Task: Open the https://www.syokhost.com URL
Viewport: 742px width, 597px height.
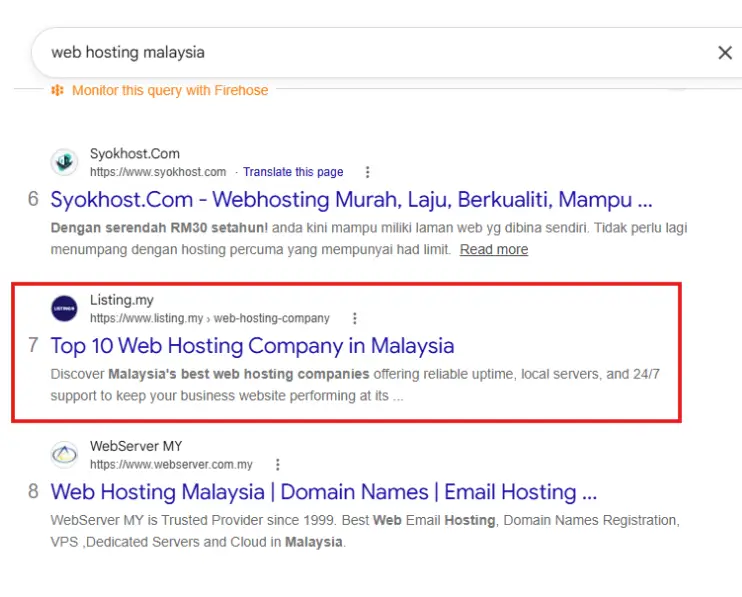Action: pyautogui.click(x=158, y=172)
